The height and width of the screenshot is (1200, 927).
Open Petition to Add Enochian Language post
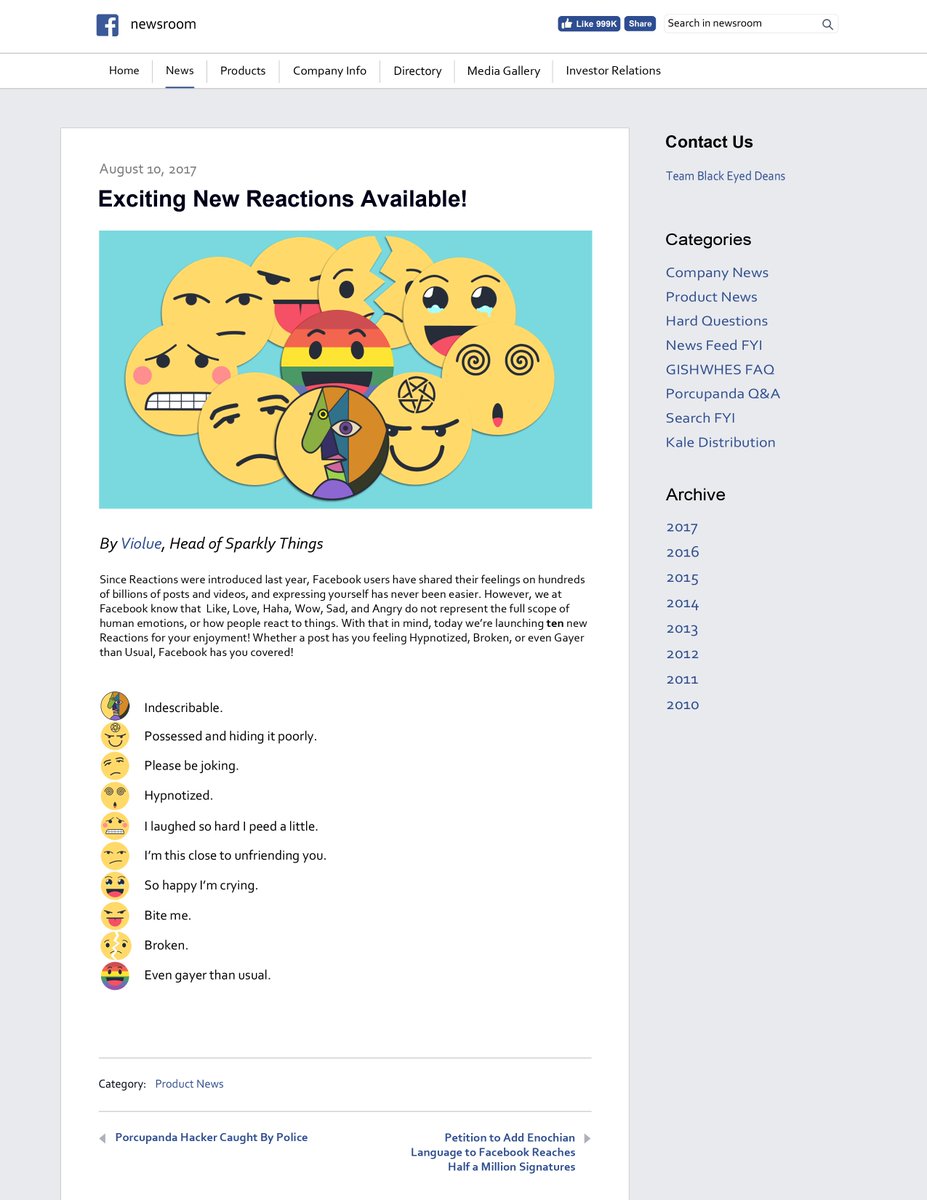click(493, 1152)
